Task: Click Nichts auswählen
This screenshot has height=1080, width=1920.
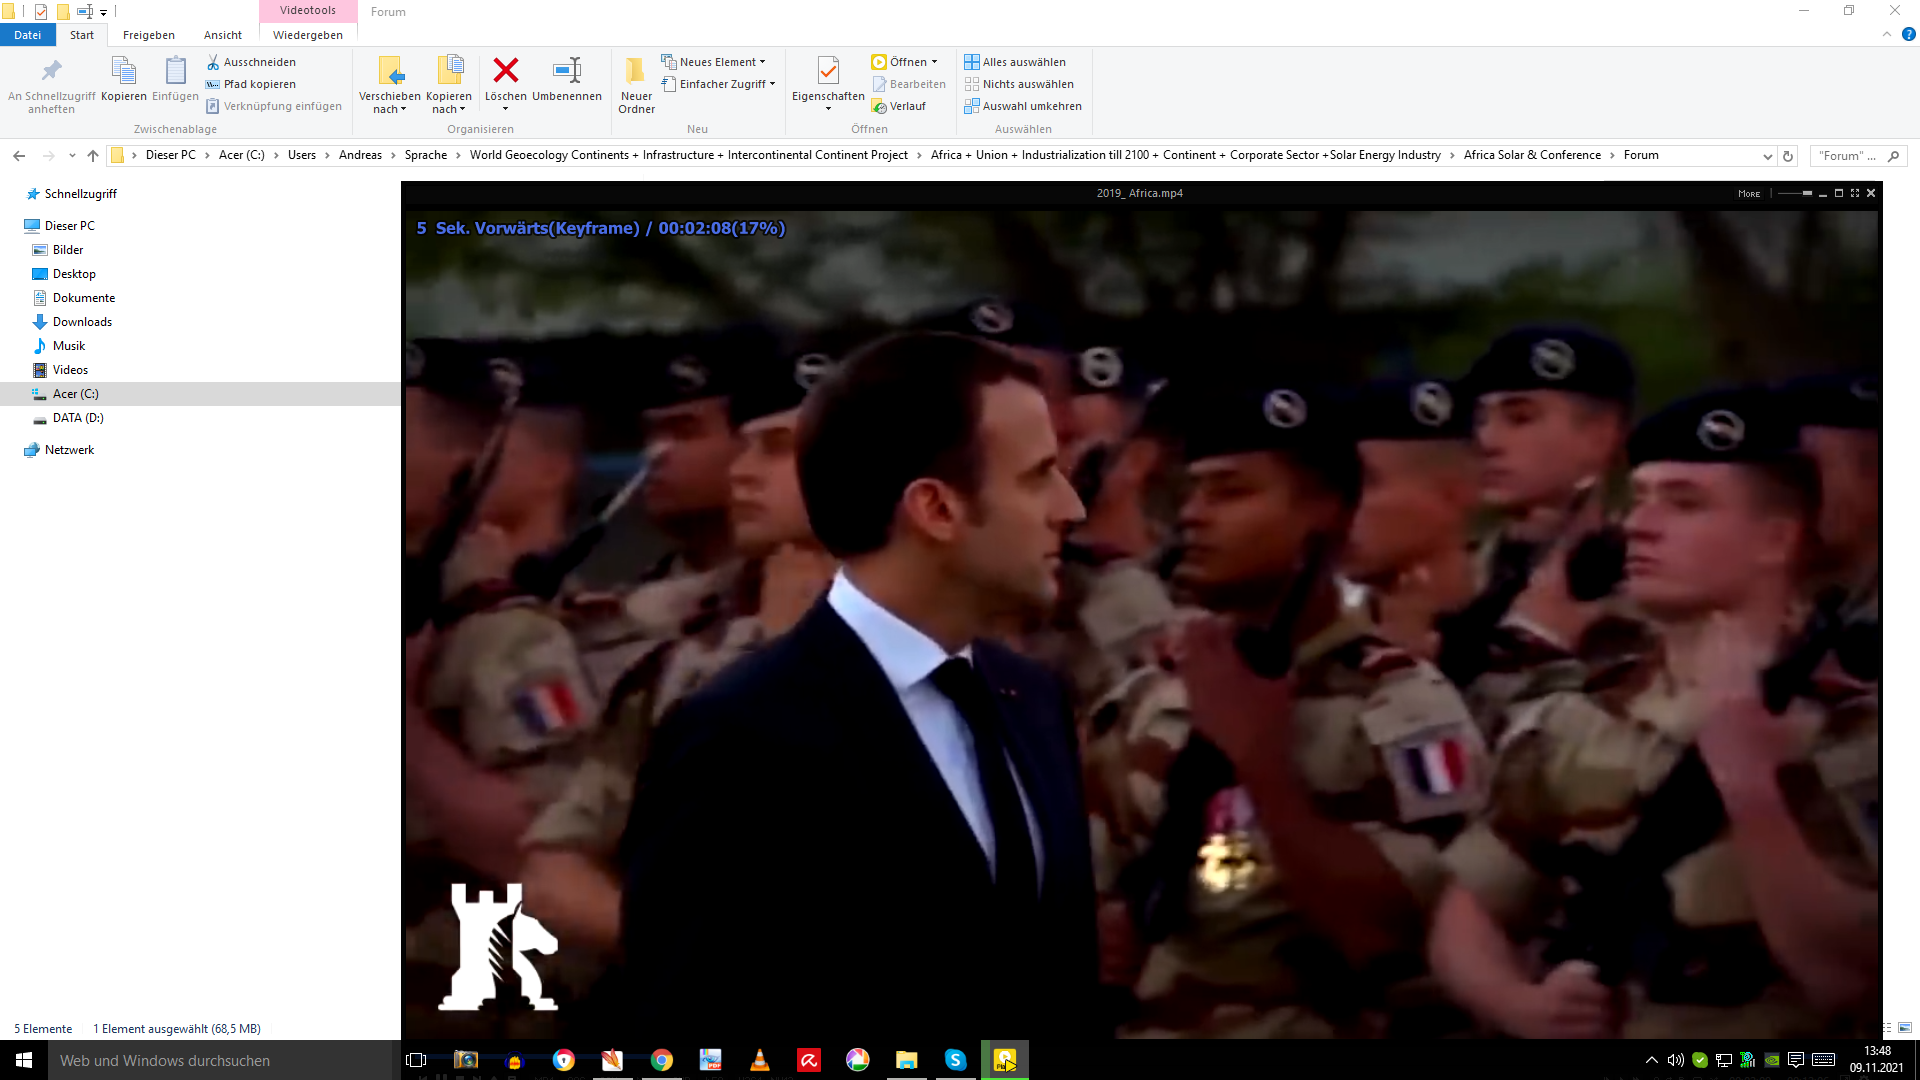Action: [x=1019, y=84]
